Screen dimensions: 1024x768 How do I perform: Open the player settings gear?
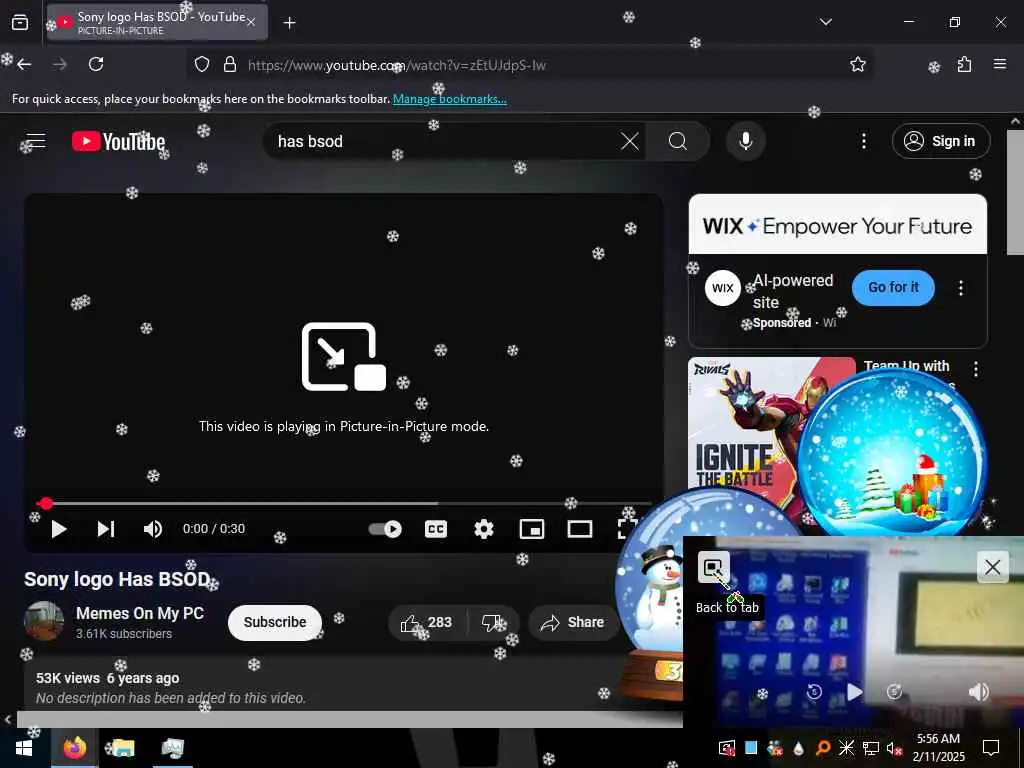(x=484, y=529)
